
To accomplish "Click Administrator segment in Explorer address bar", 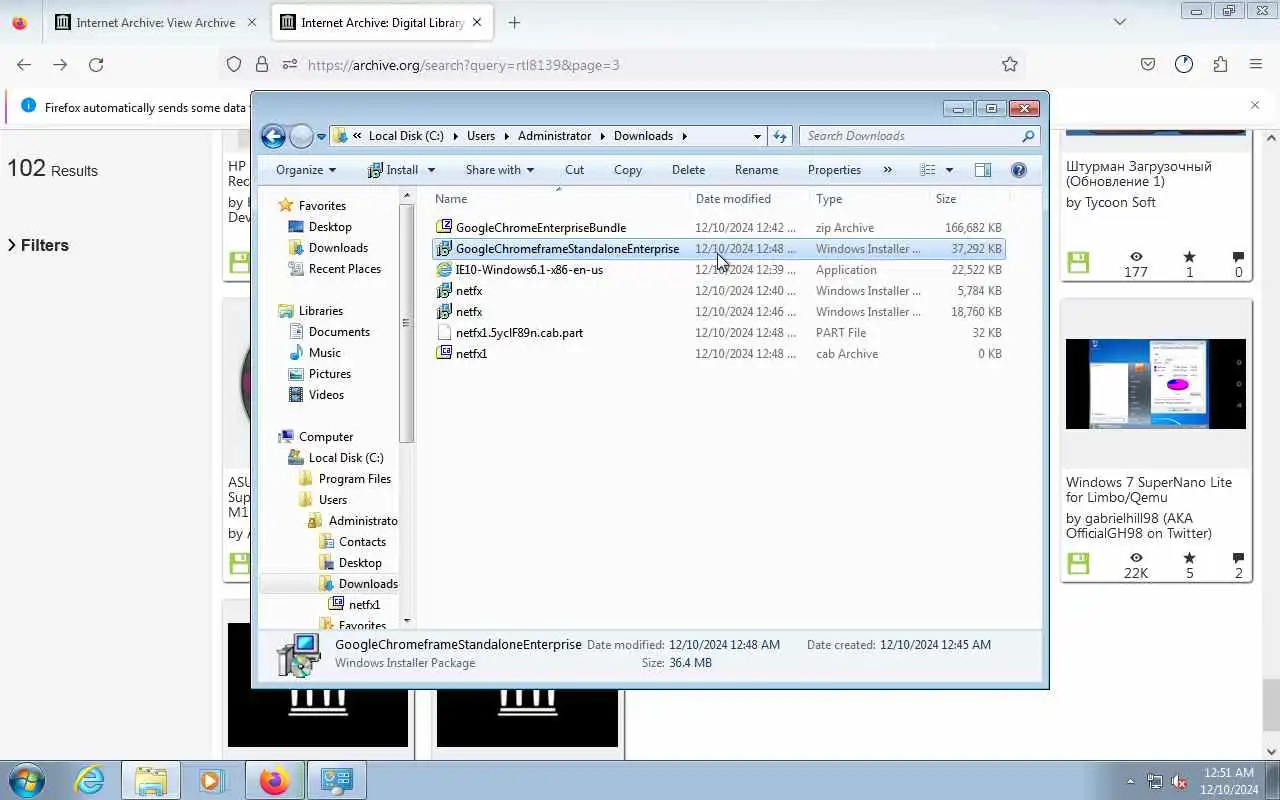I will click(555, 136).
